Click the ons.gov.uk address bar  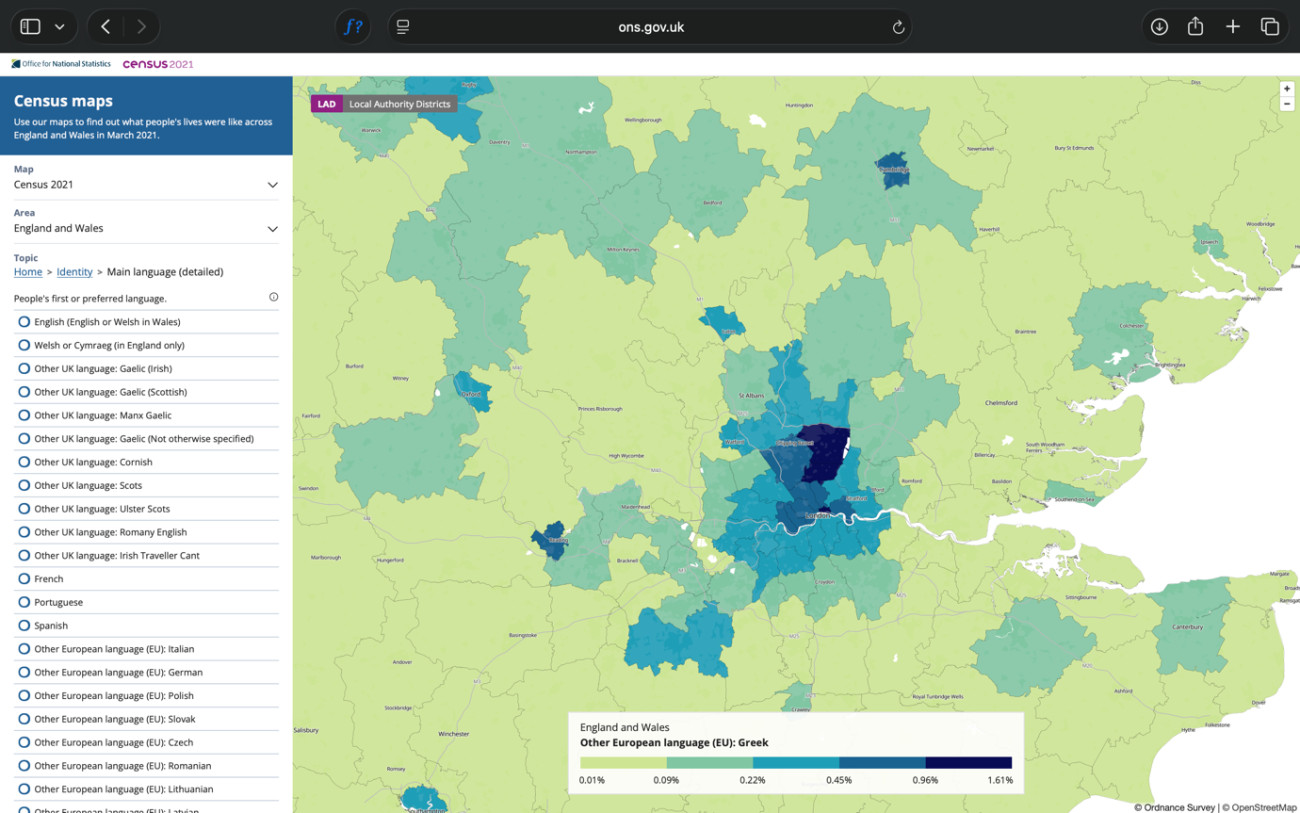(650, 27)
